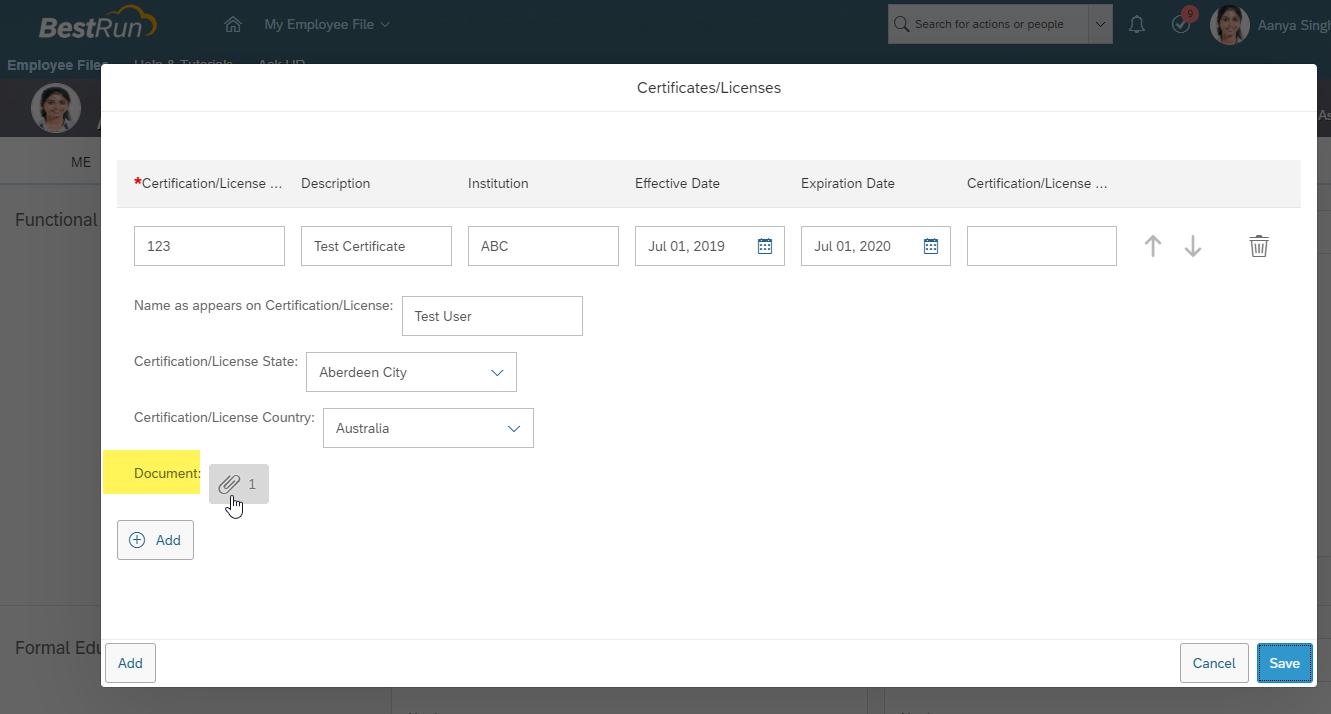1331x714 pixels.
Task: Click the BestRun logo
Action: coord(97,24)
